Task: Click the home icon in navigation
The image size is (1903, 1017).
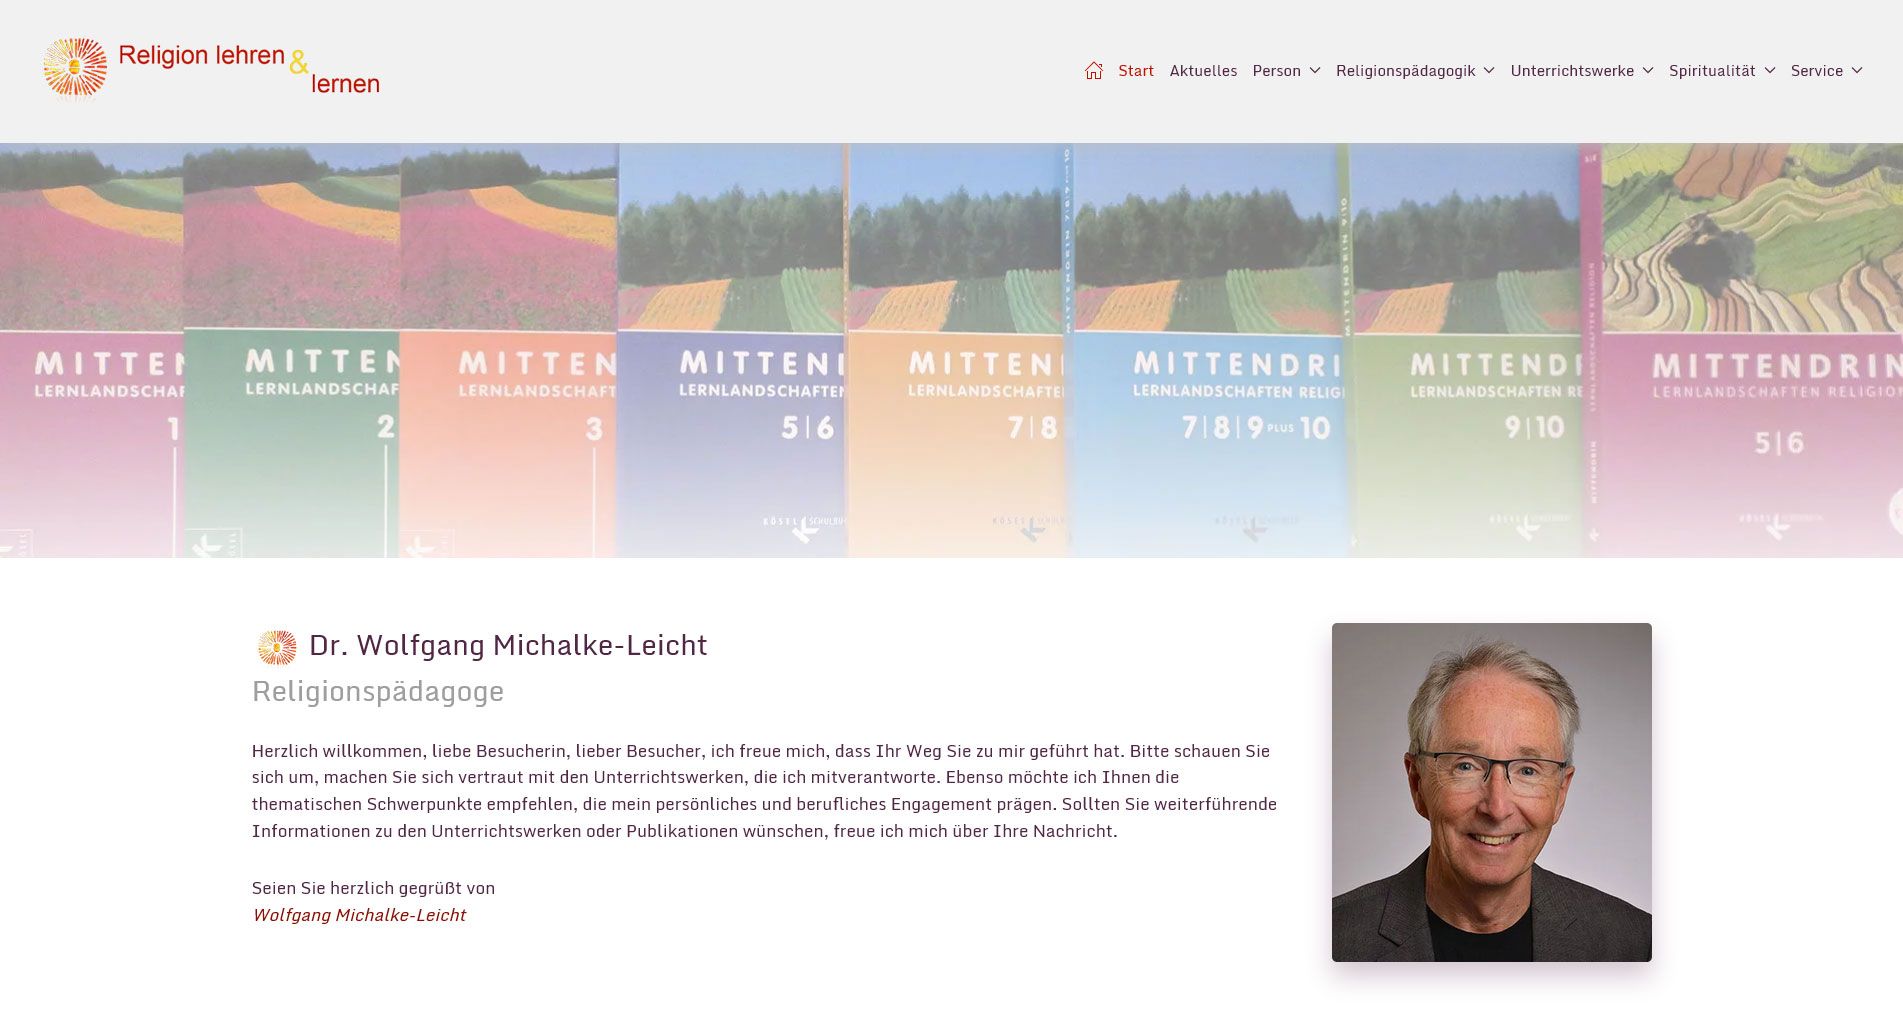Action: pos(1094,71)
